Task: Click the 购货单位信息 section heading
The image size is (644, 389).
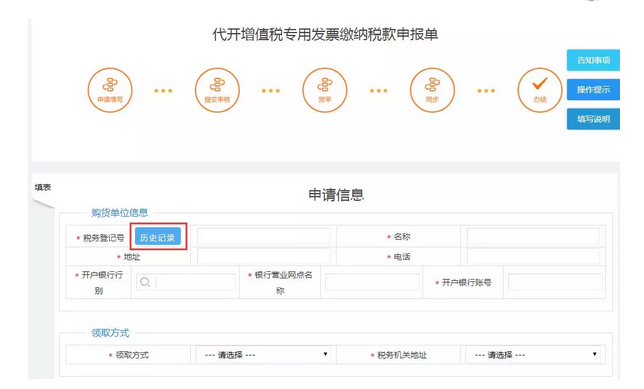Action: pyautogui.click(x=120, y=213)
